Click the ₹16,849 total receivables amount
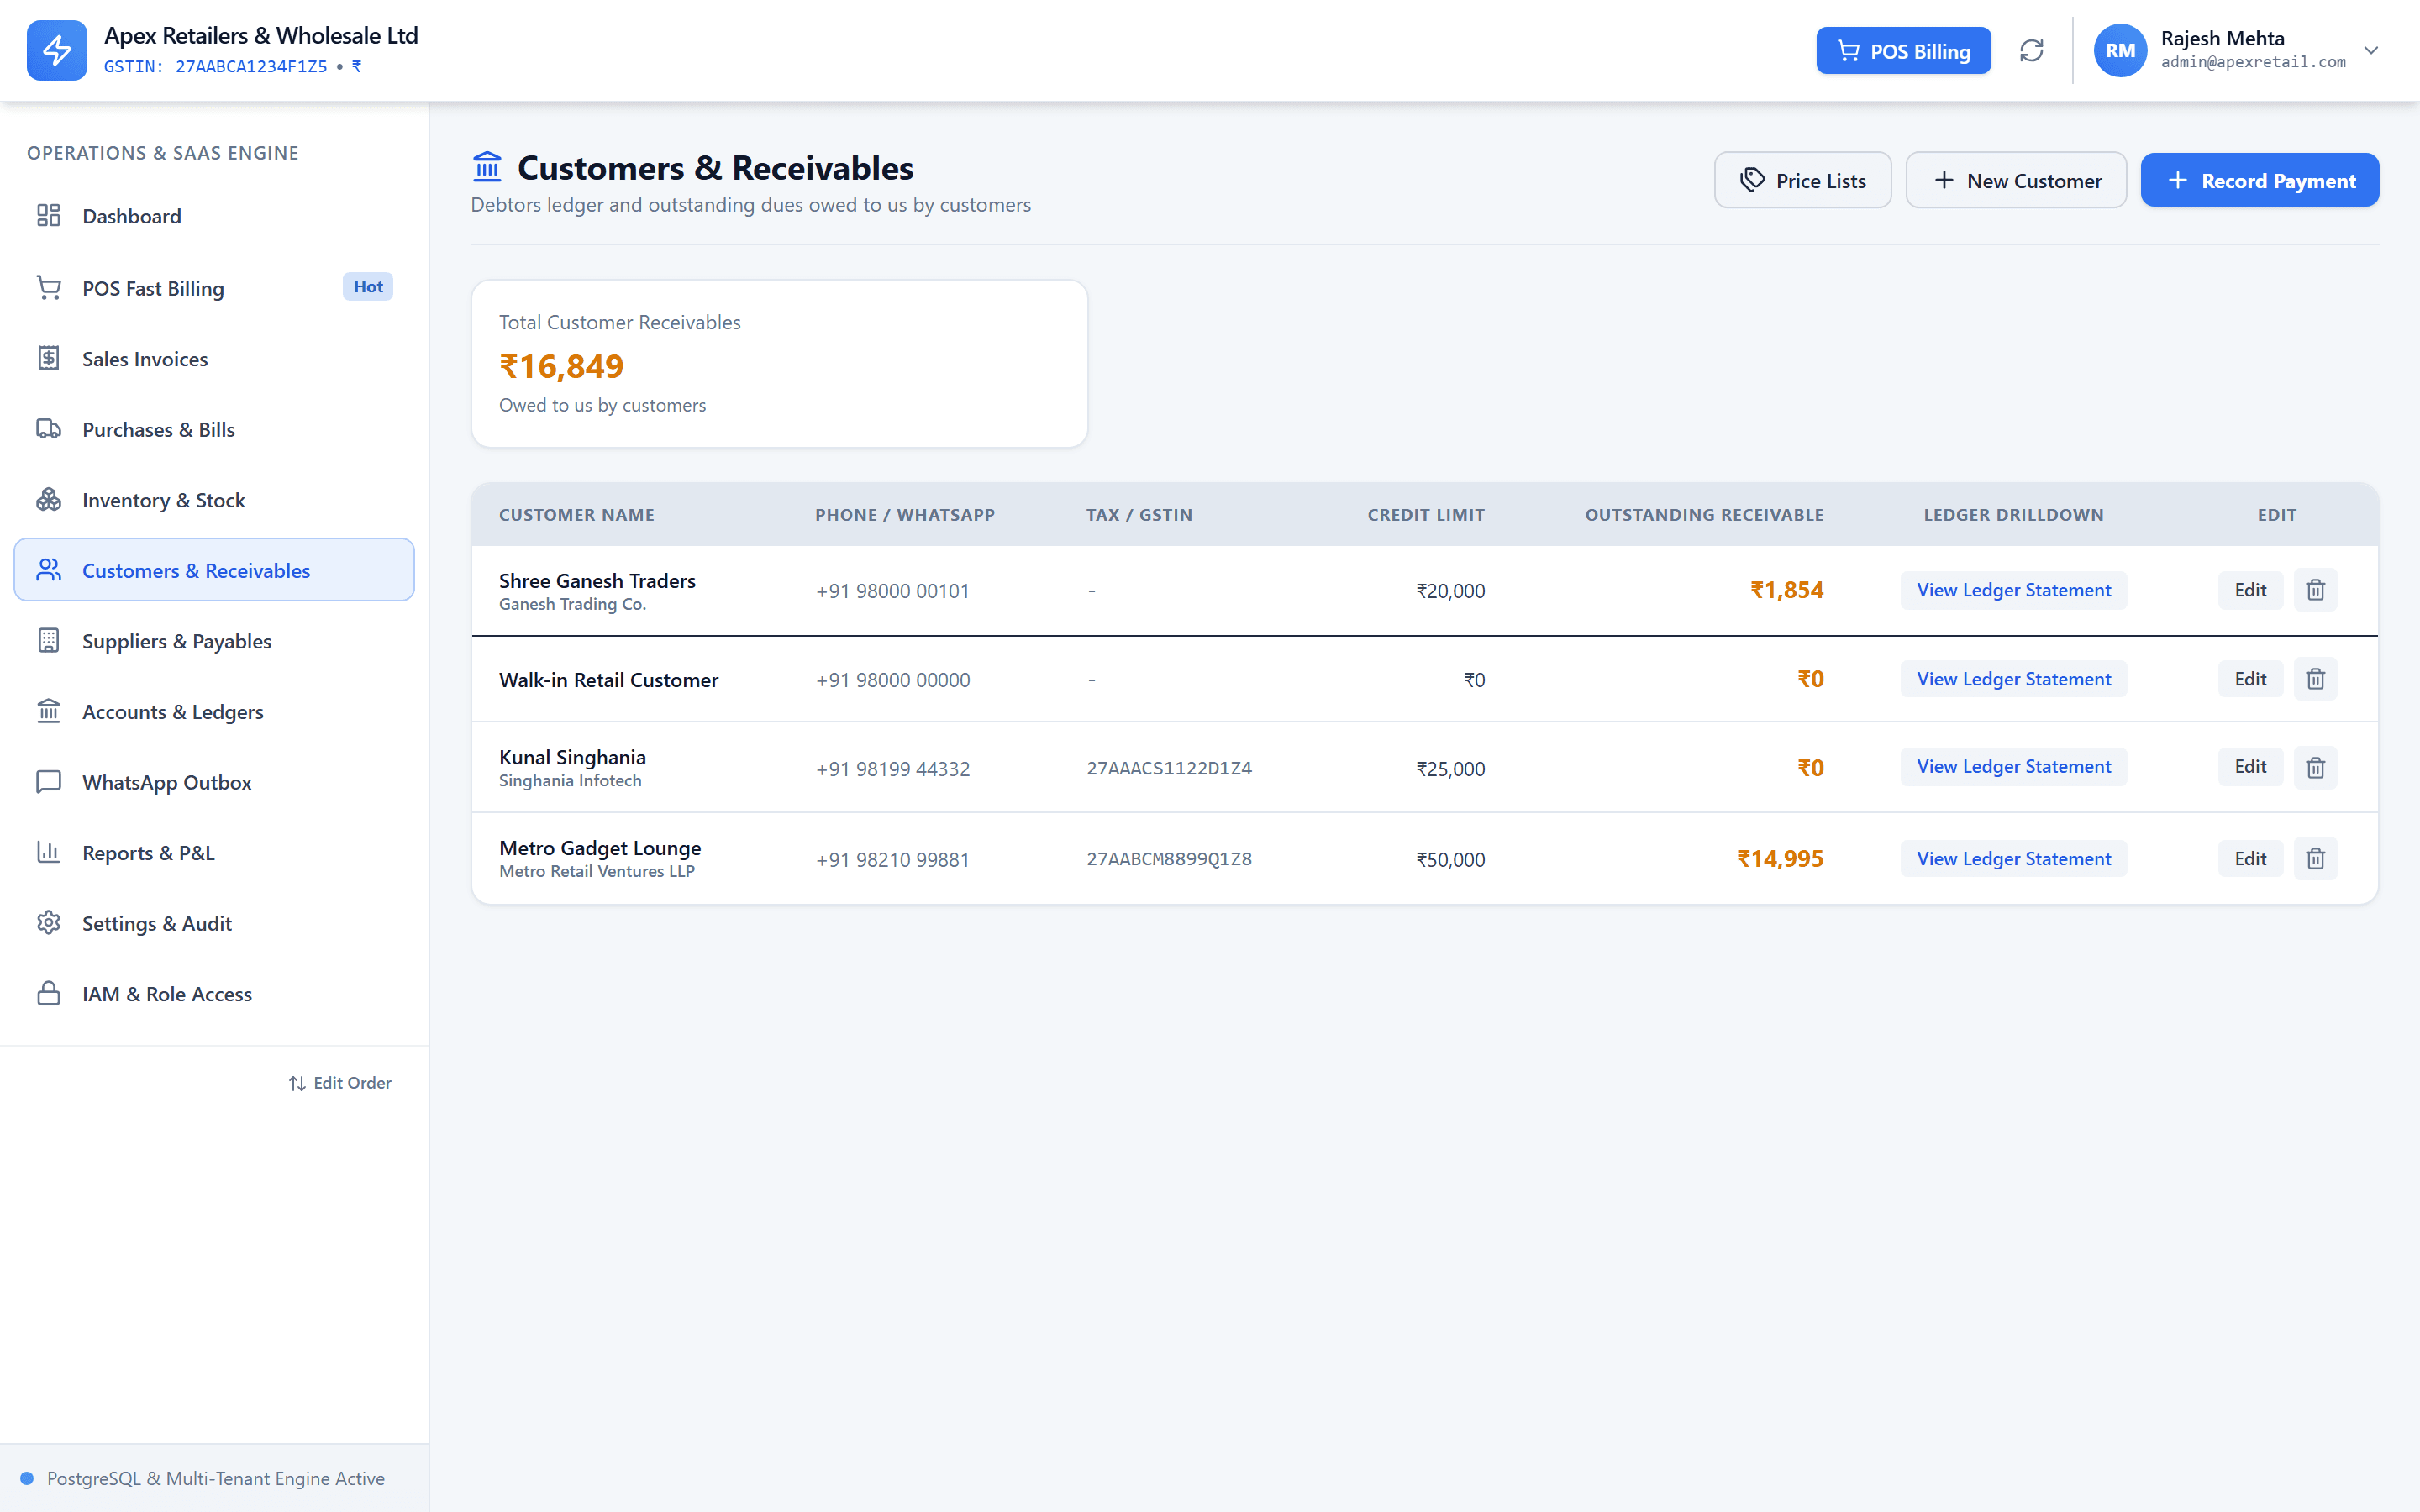Image resolution: width=2420 pixels, height=1512 pixels. (x=561, y=366)
